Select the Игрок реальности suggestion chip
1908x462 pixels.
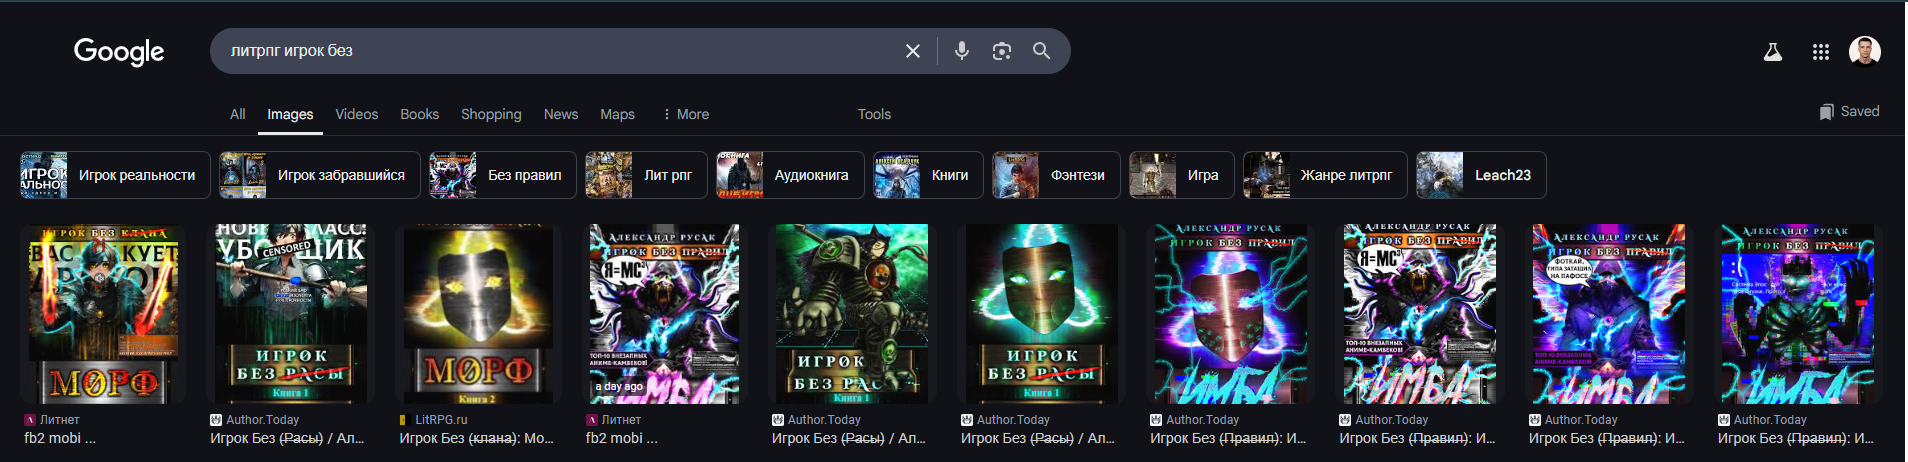(x=116, y=175)
